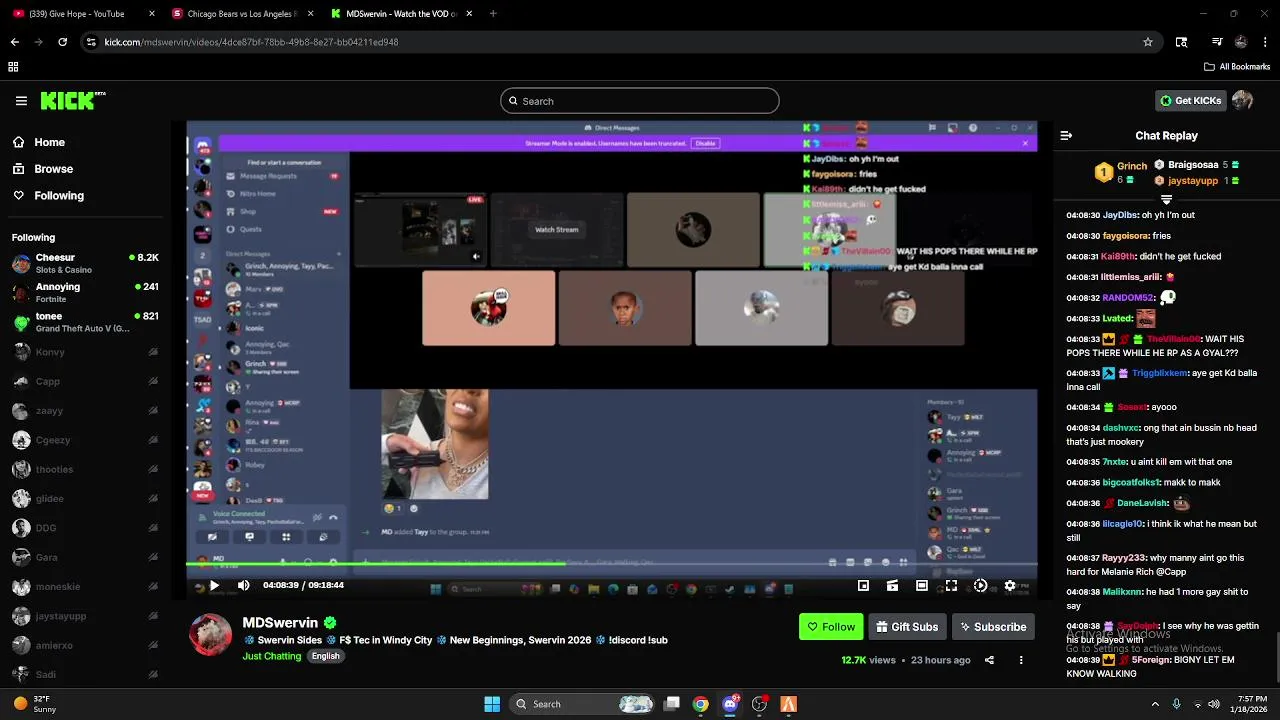Screen dimensions: 1280x720
Task: Switch to the Give Hope YouTube tab
Action: 83,14
